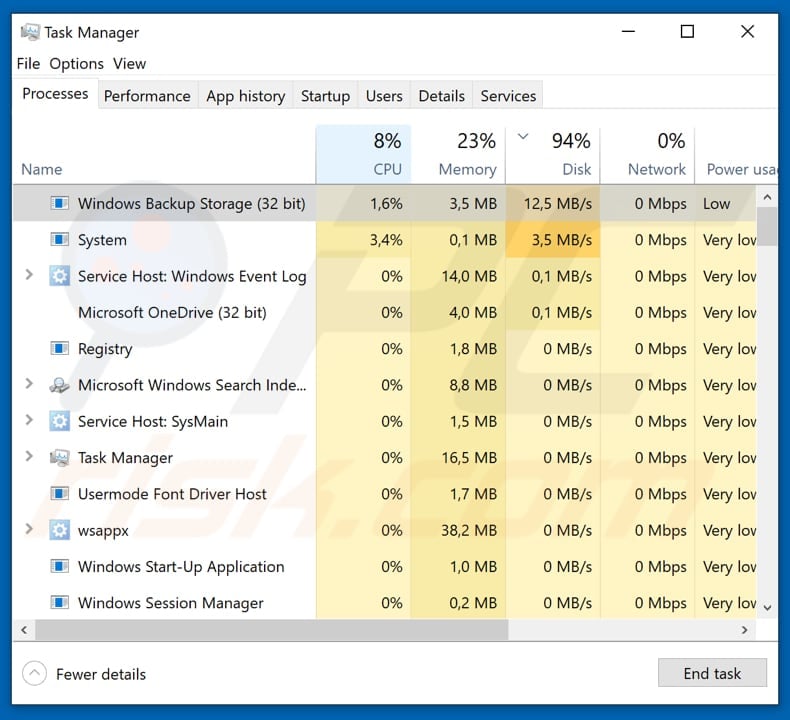Switch to the Startup tab
This screenshot has height=720, width=790.
pos(325,95)
